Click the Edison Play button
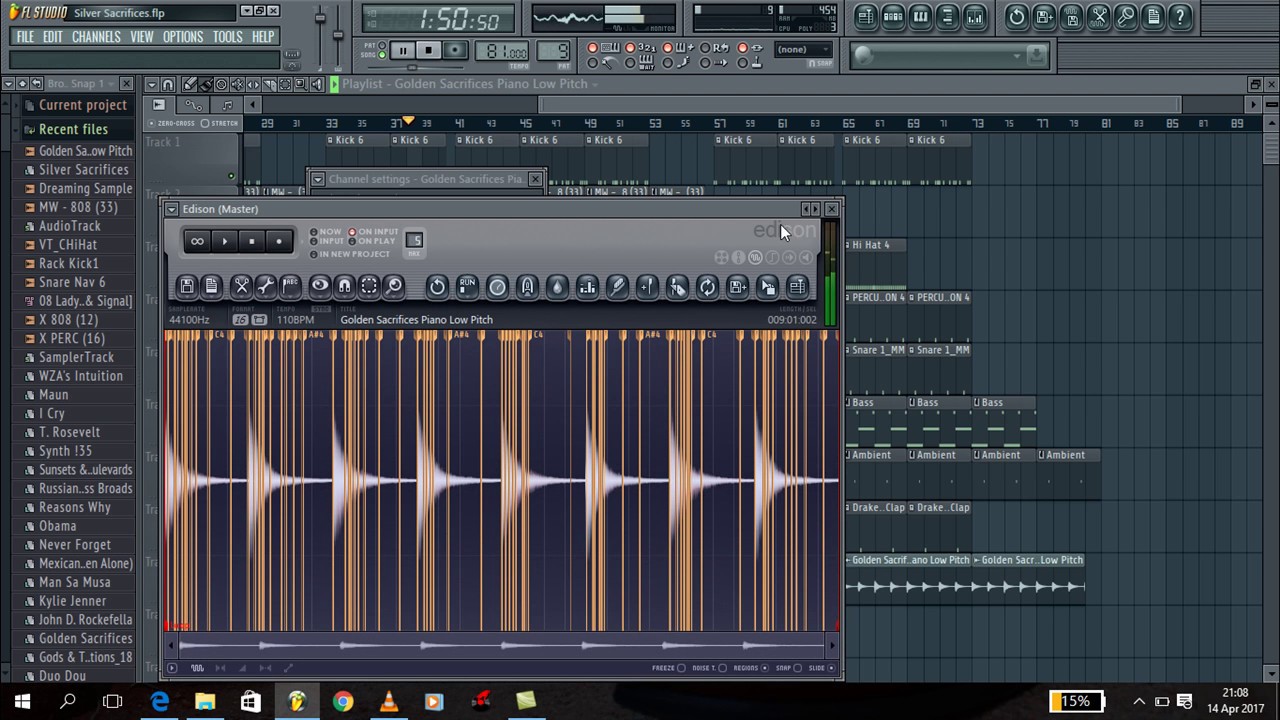 [224, 241]
